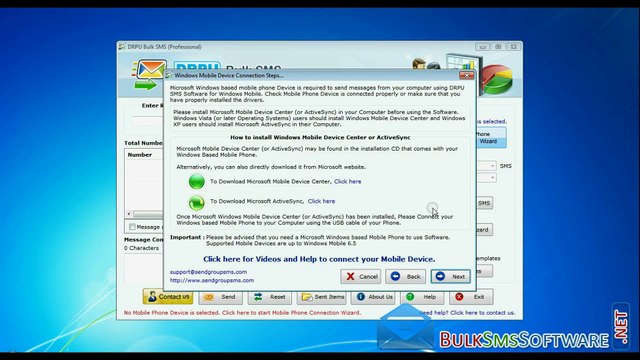640x360 pixels.
Task: Open Sent Items in main window
Action: (322, 297)
